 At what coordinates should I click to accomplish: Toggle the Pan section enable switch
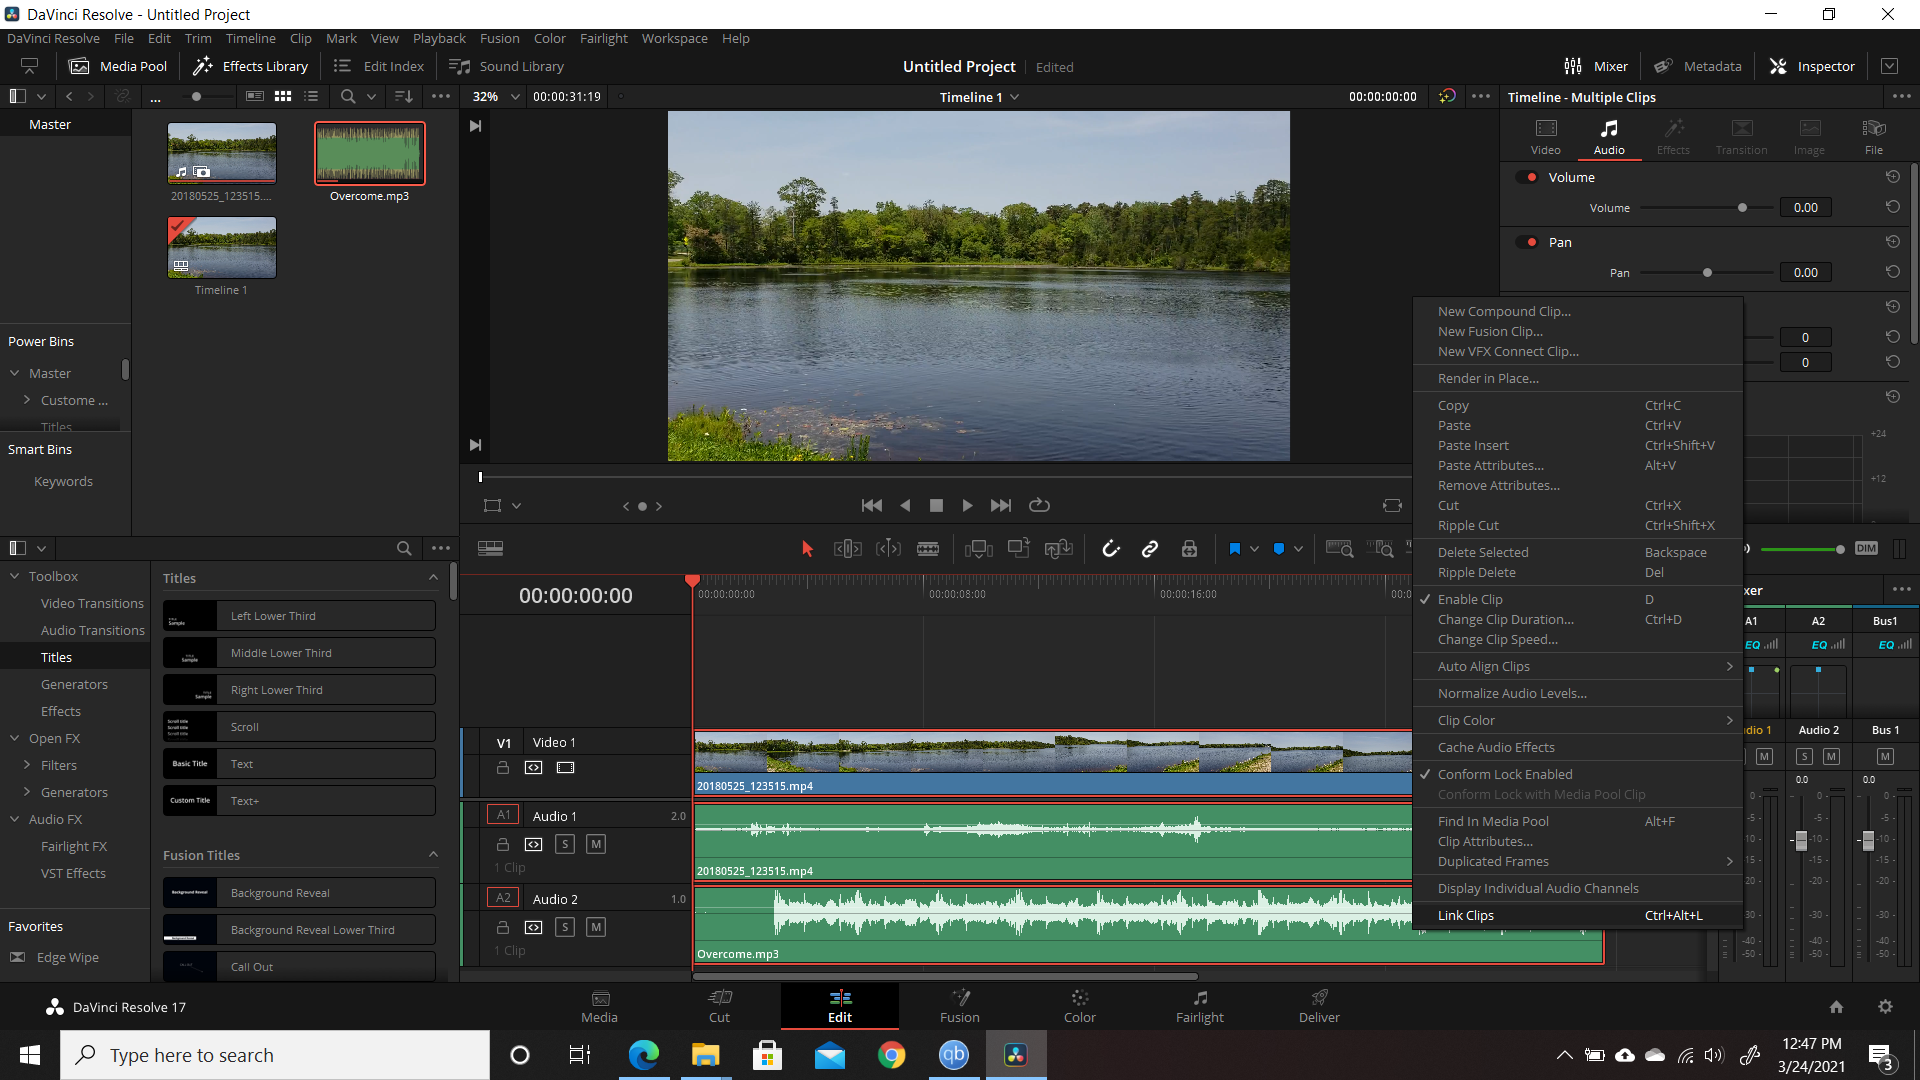pos(1527,242)
